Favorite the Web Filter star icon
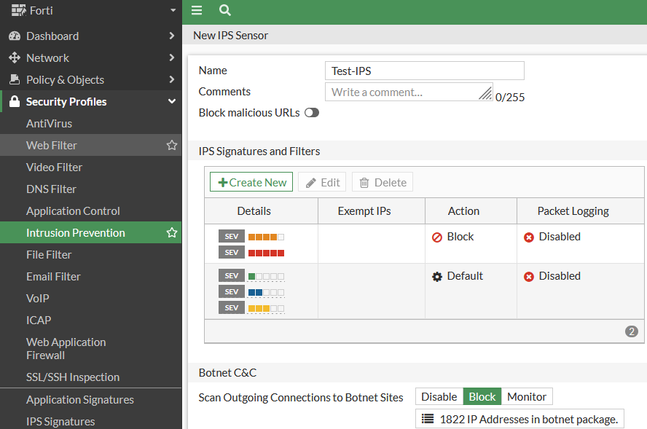The image size is (647, 429). pos(172,145)
